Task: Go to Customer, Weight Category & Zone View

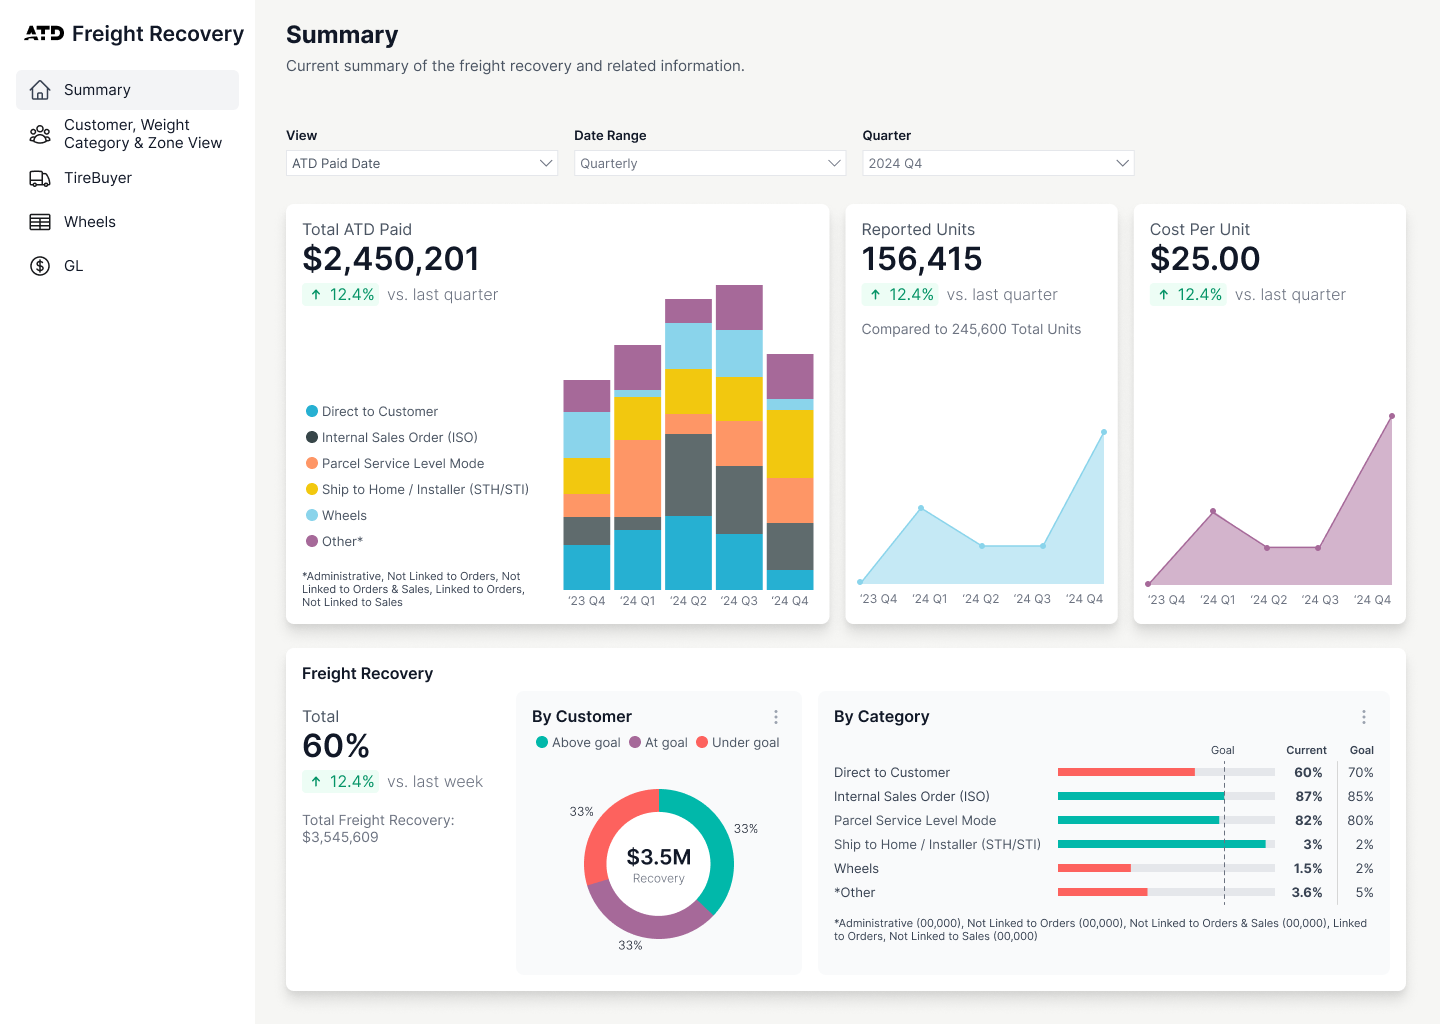Action: pyautogui.click(x=127, y=134)
